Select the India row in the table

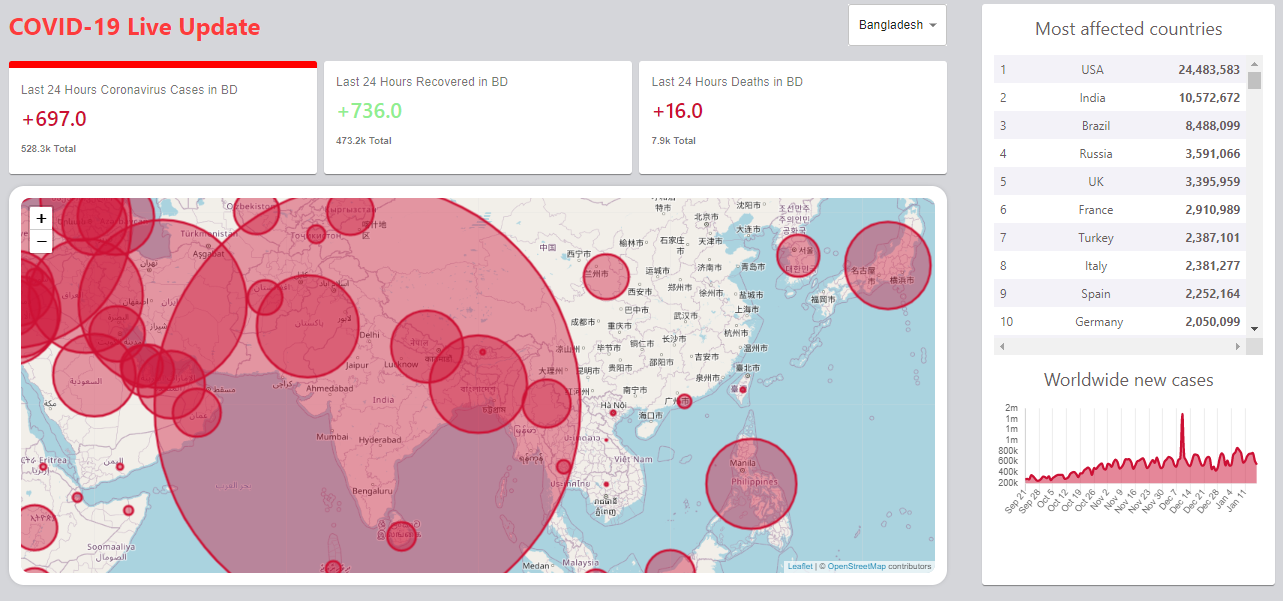[1120, 98]
